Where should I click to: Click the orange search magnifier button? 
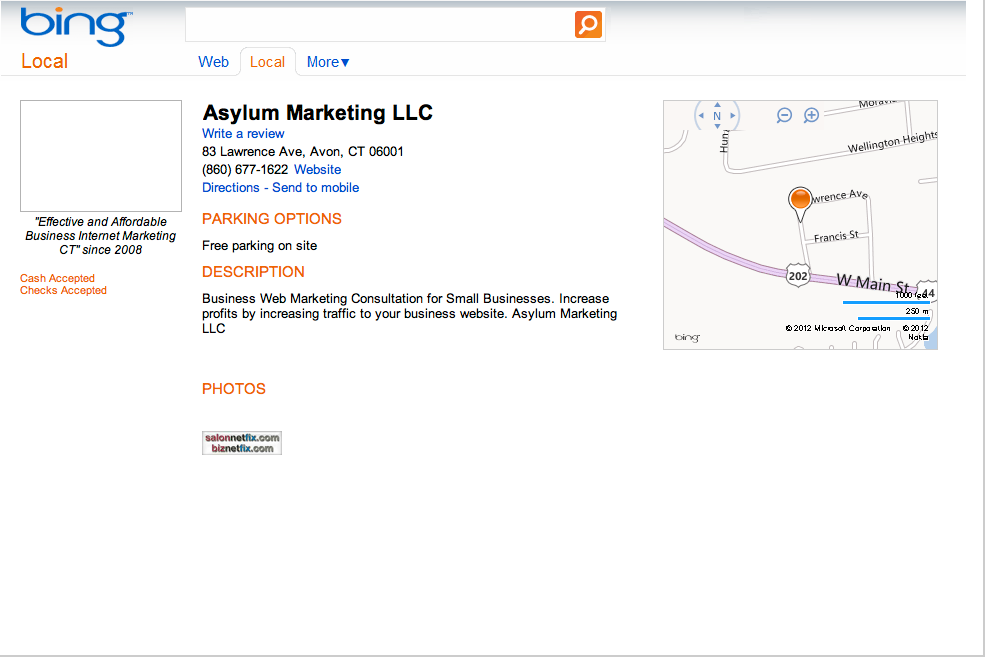coord(588,24)
